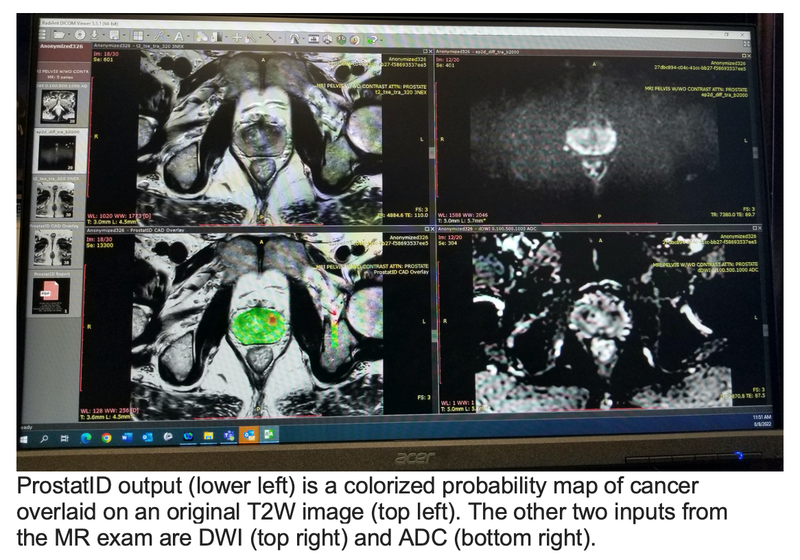Expand the layout grid dropdown arrow
The image size is (800, 560).
click(x=148, y=36)
